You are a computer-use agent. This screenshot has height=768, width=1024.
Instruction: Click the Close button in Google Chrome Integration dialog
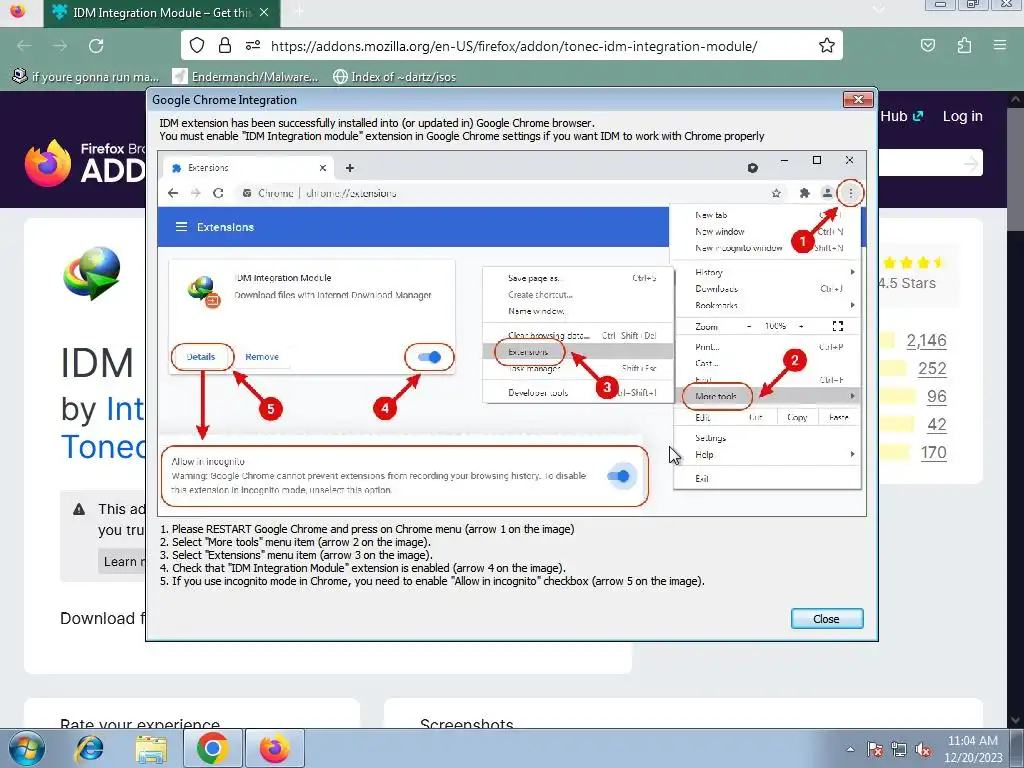tap(827, 618)
